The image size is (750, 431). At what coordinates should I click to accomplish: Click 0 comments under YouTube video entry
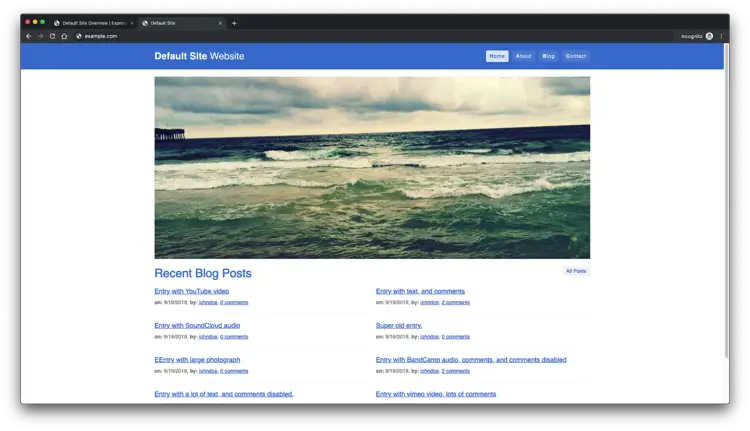tap(234, 302)
